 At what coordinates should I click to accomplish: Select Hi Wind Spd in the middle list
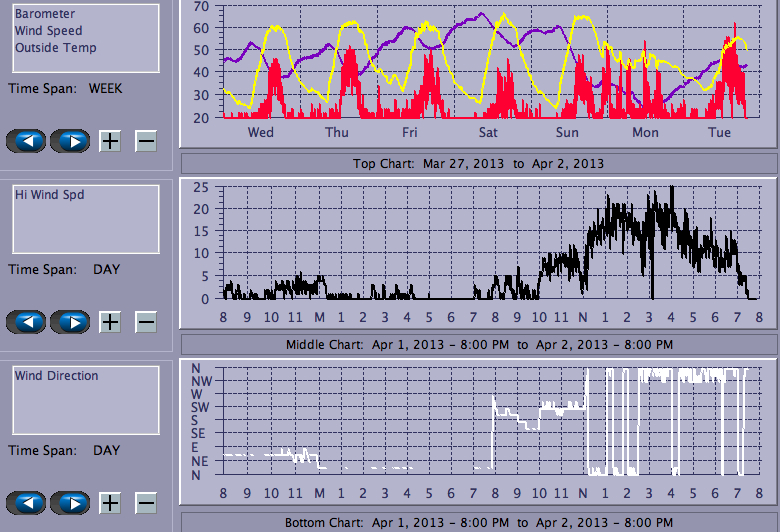point(49,195)
